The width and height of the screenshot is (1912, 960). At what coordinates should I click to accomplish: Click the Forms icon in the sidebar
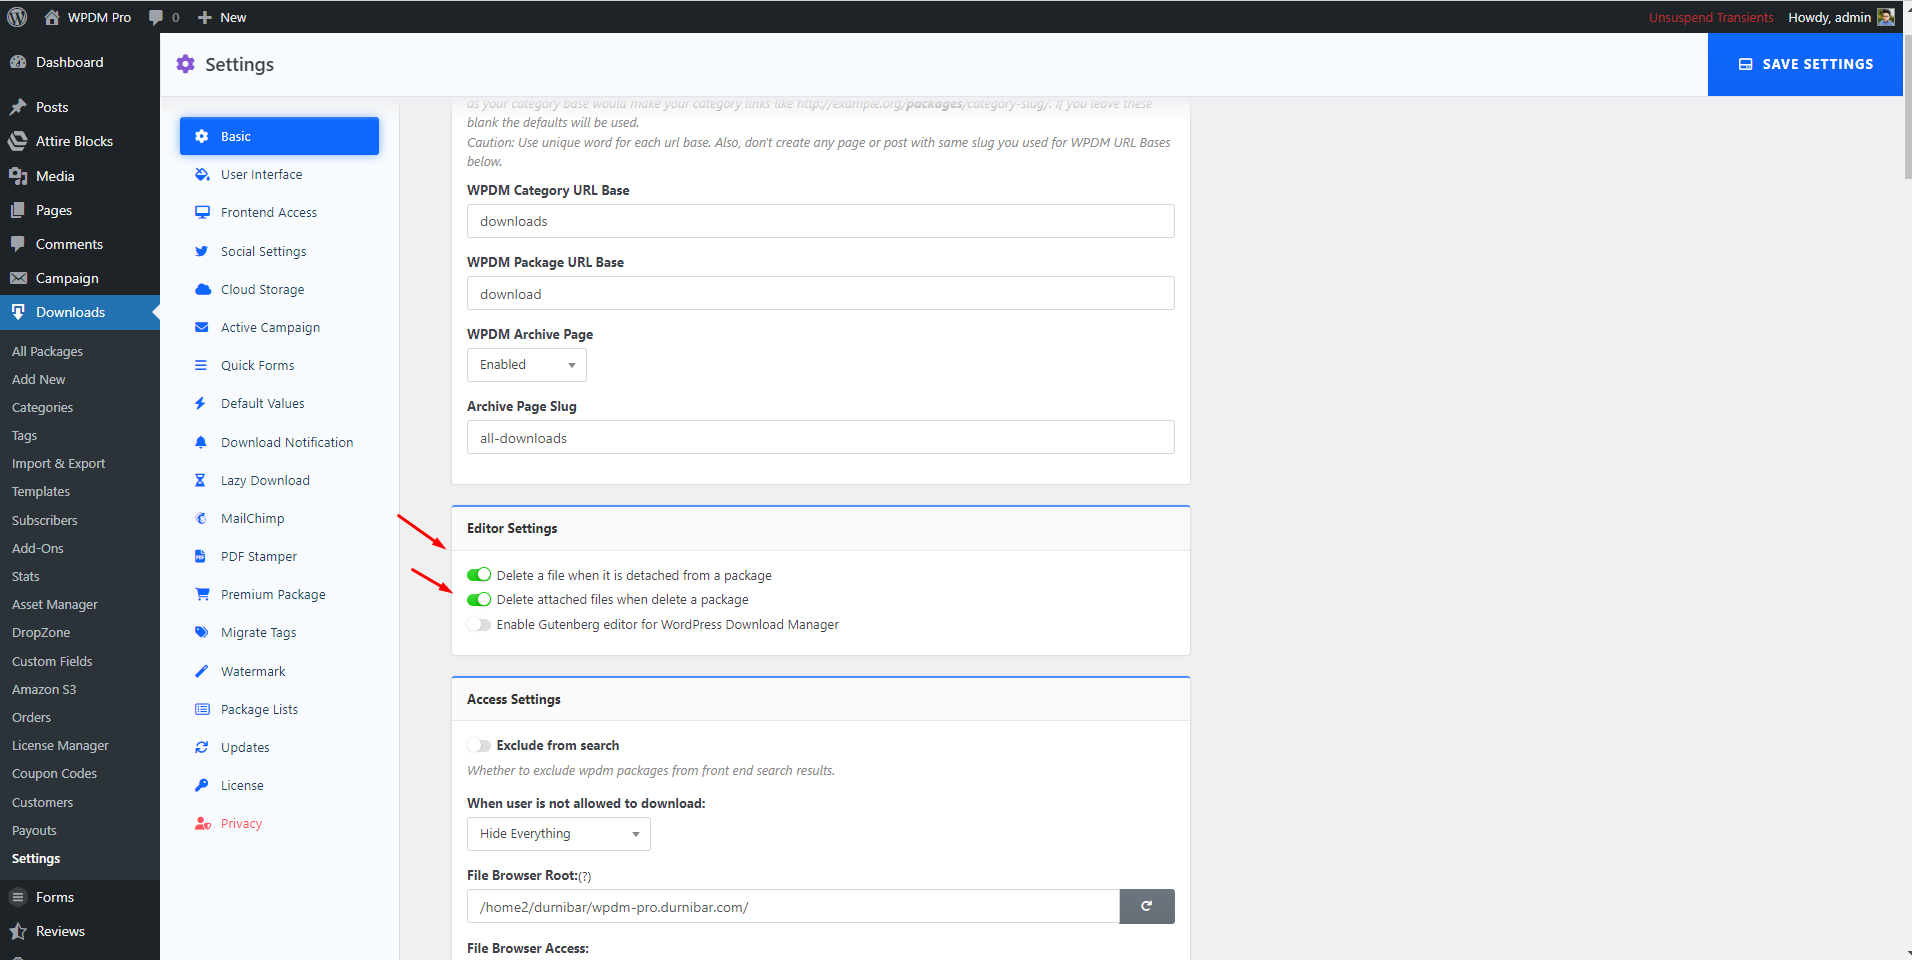click(x=18, y=897)
